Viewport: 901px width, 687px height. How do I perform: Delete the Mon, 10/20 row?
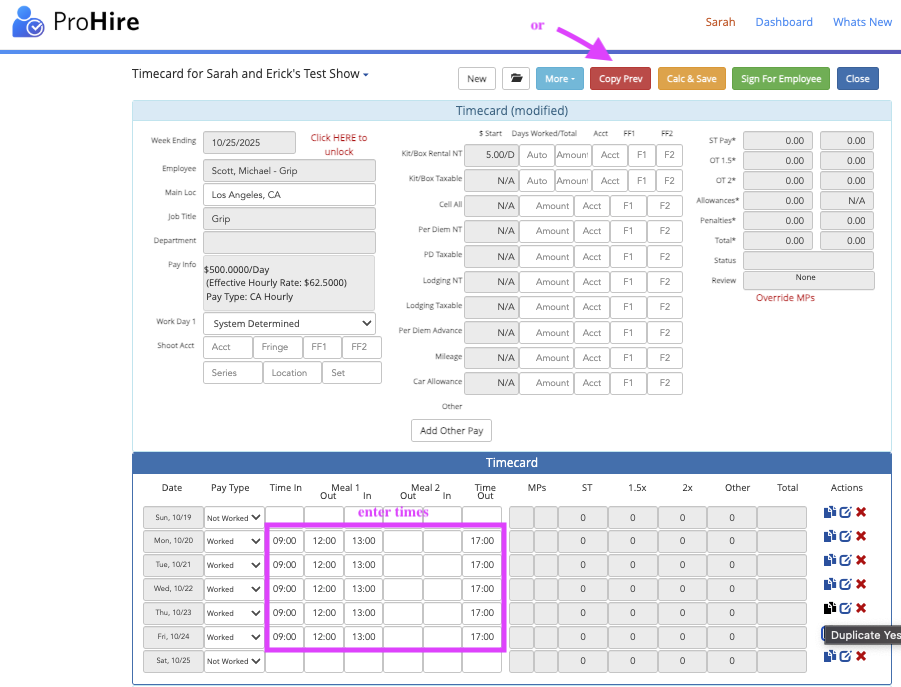coord(861,536)
